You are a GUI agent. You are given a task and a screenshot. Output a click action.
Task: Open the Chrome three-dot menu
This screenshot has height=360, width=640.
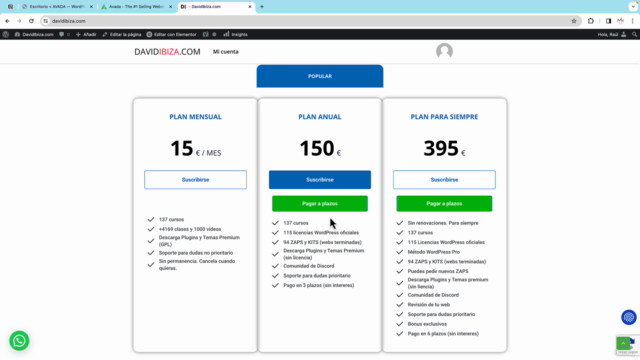click(x=633, y=21)
